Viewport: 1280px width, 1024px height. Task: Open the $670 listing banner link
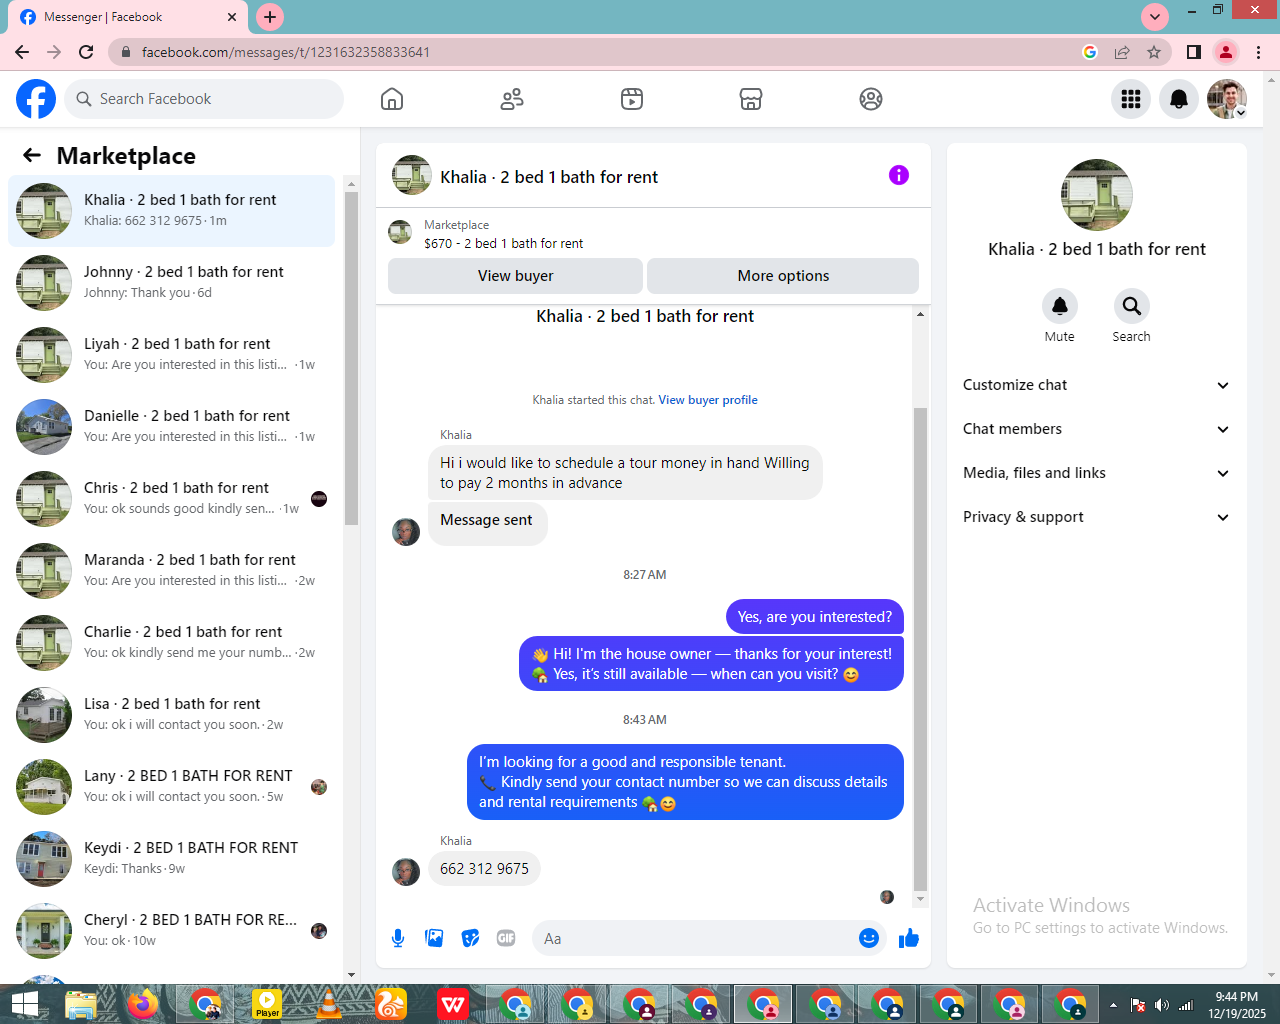pyautogui.click(x=653, y=233)
